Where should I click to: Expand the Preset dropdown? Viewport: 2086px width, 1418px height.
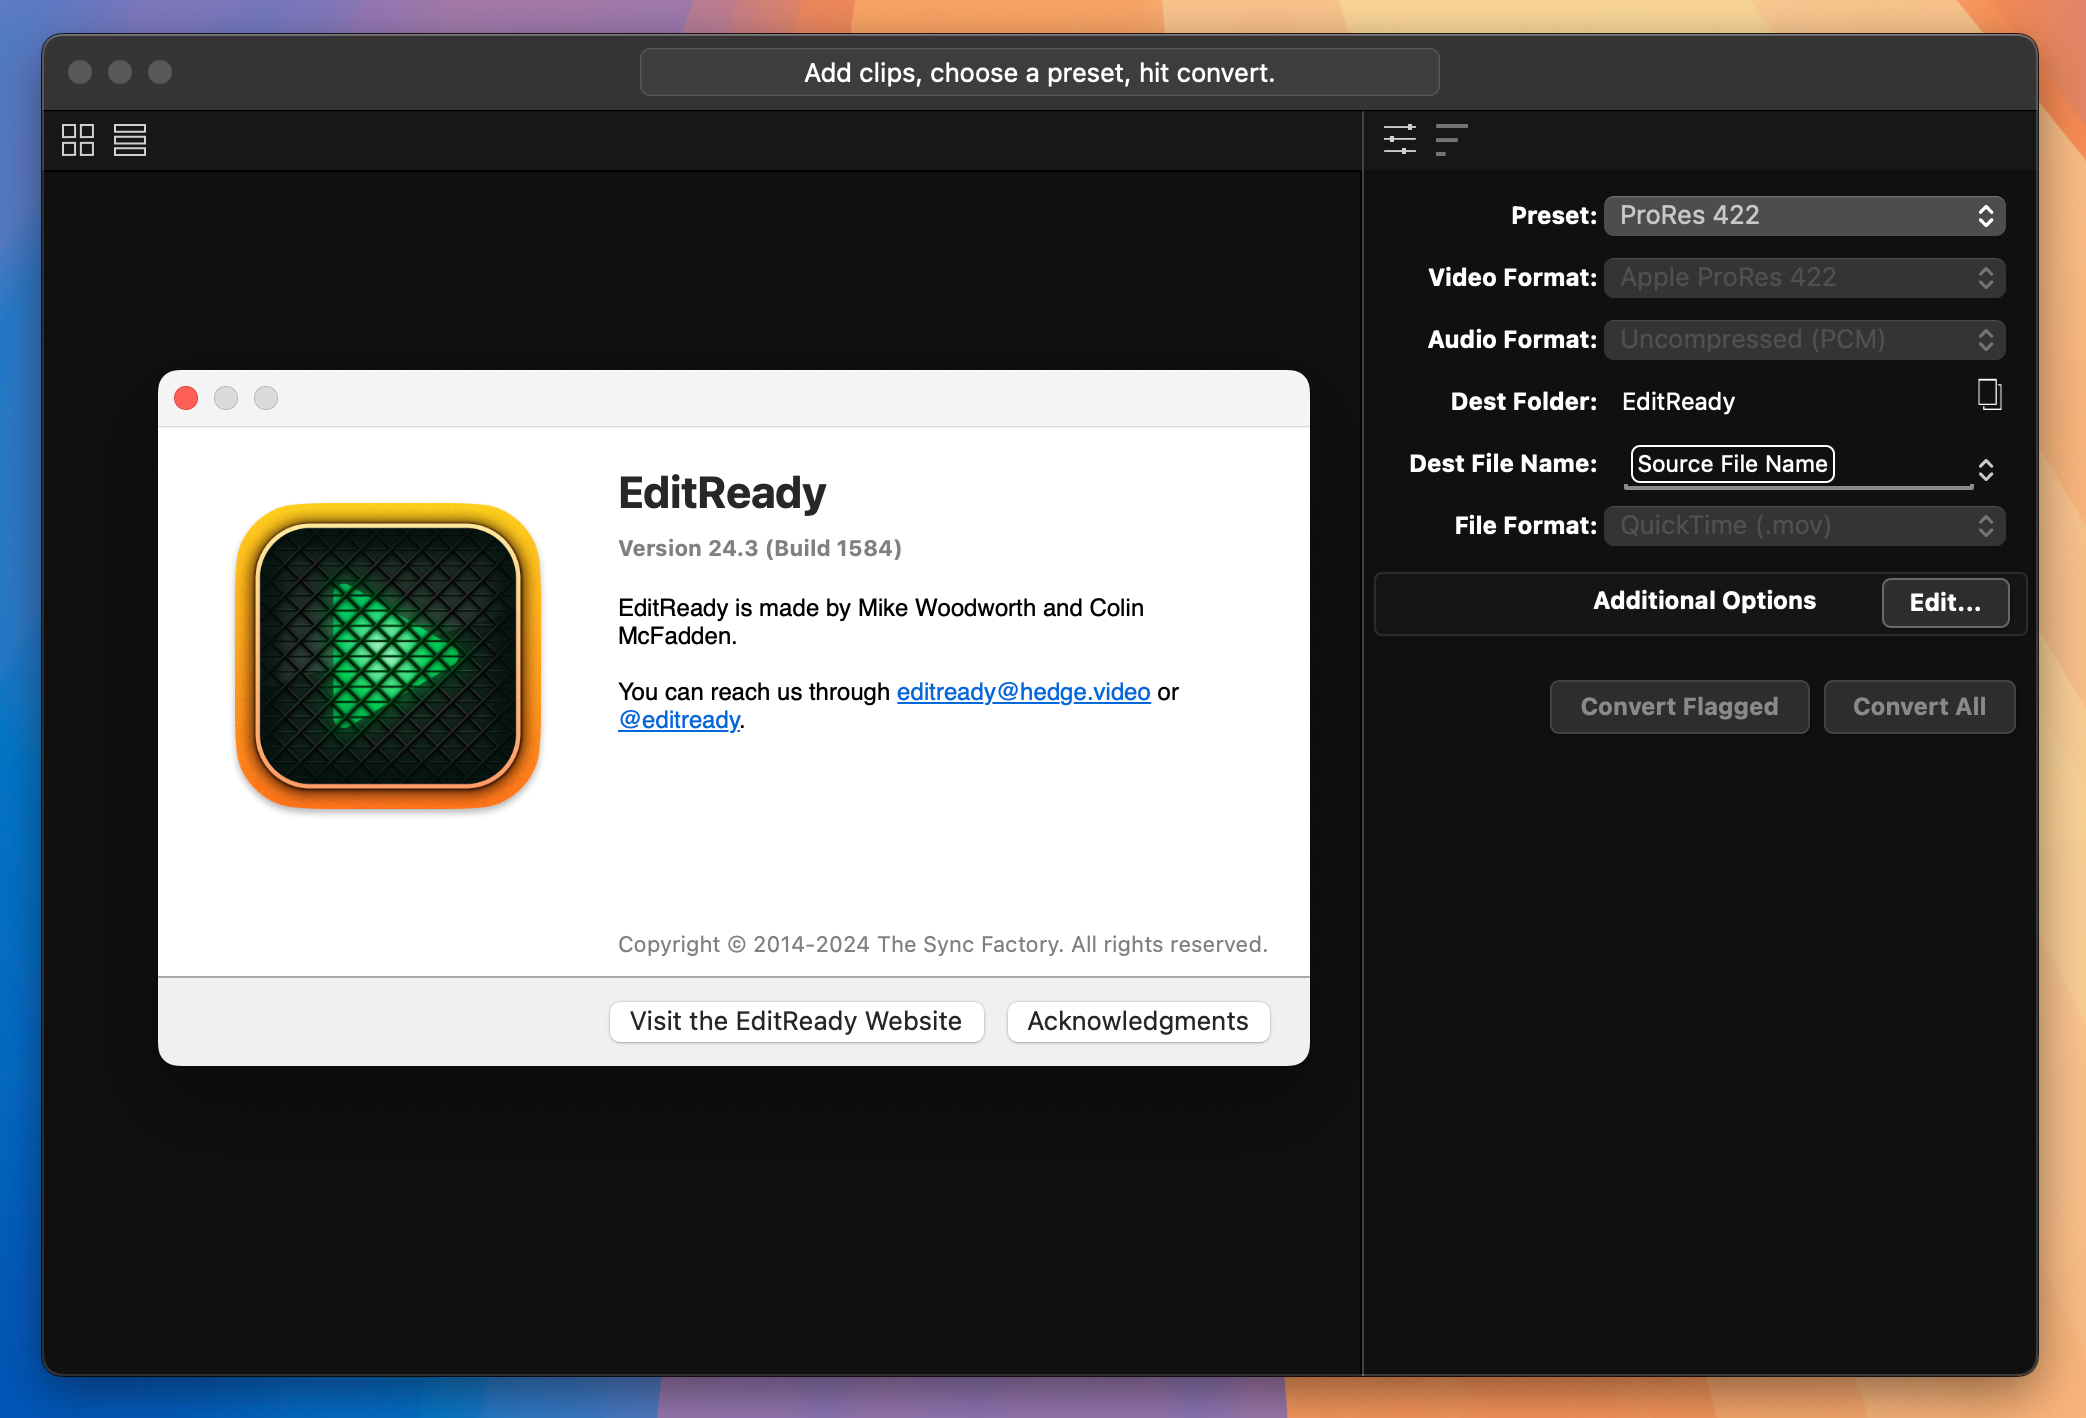(1804, 215)
